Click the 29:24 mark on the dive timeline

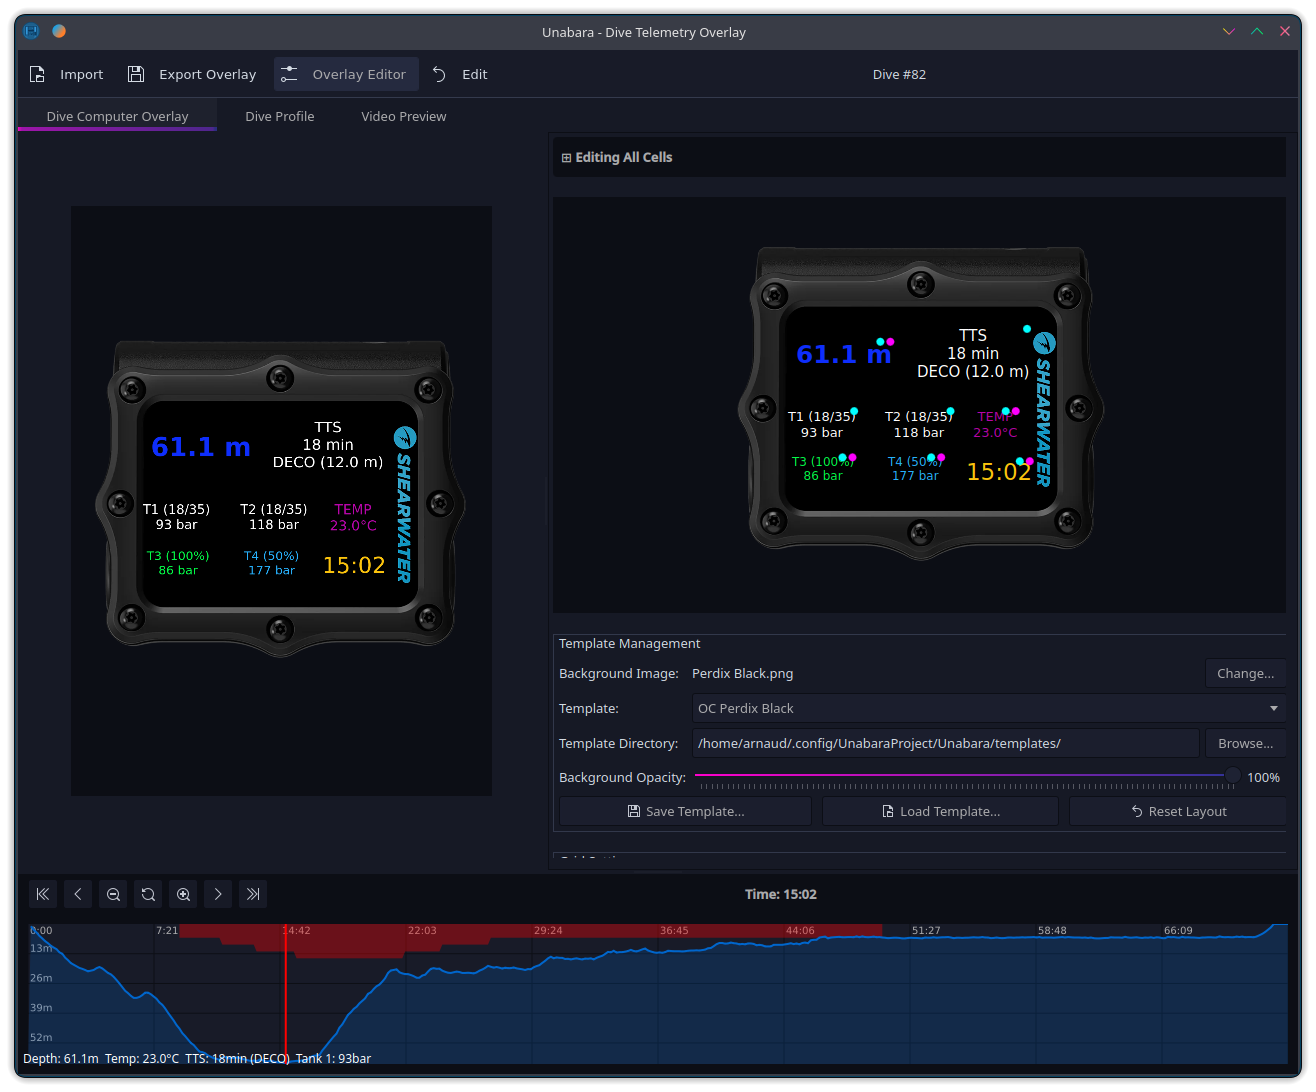click(548, 930)
